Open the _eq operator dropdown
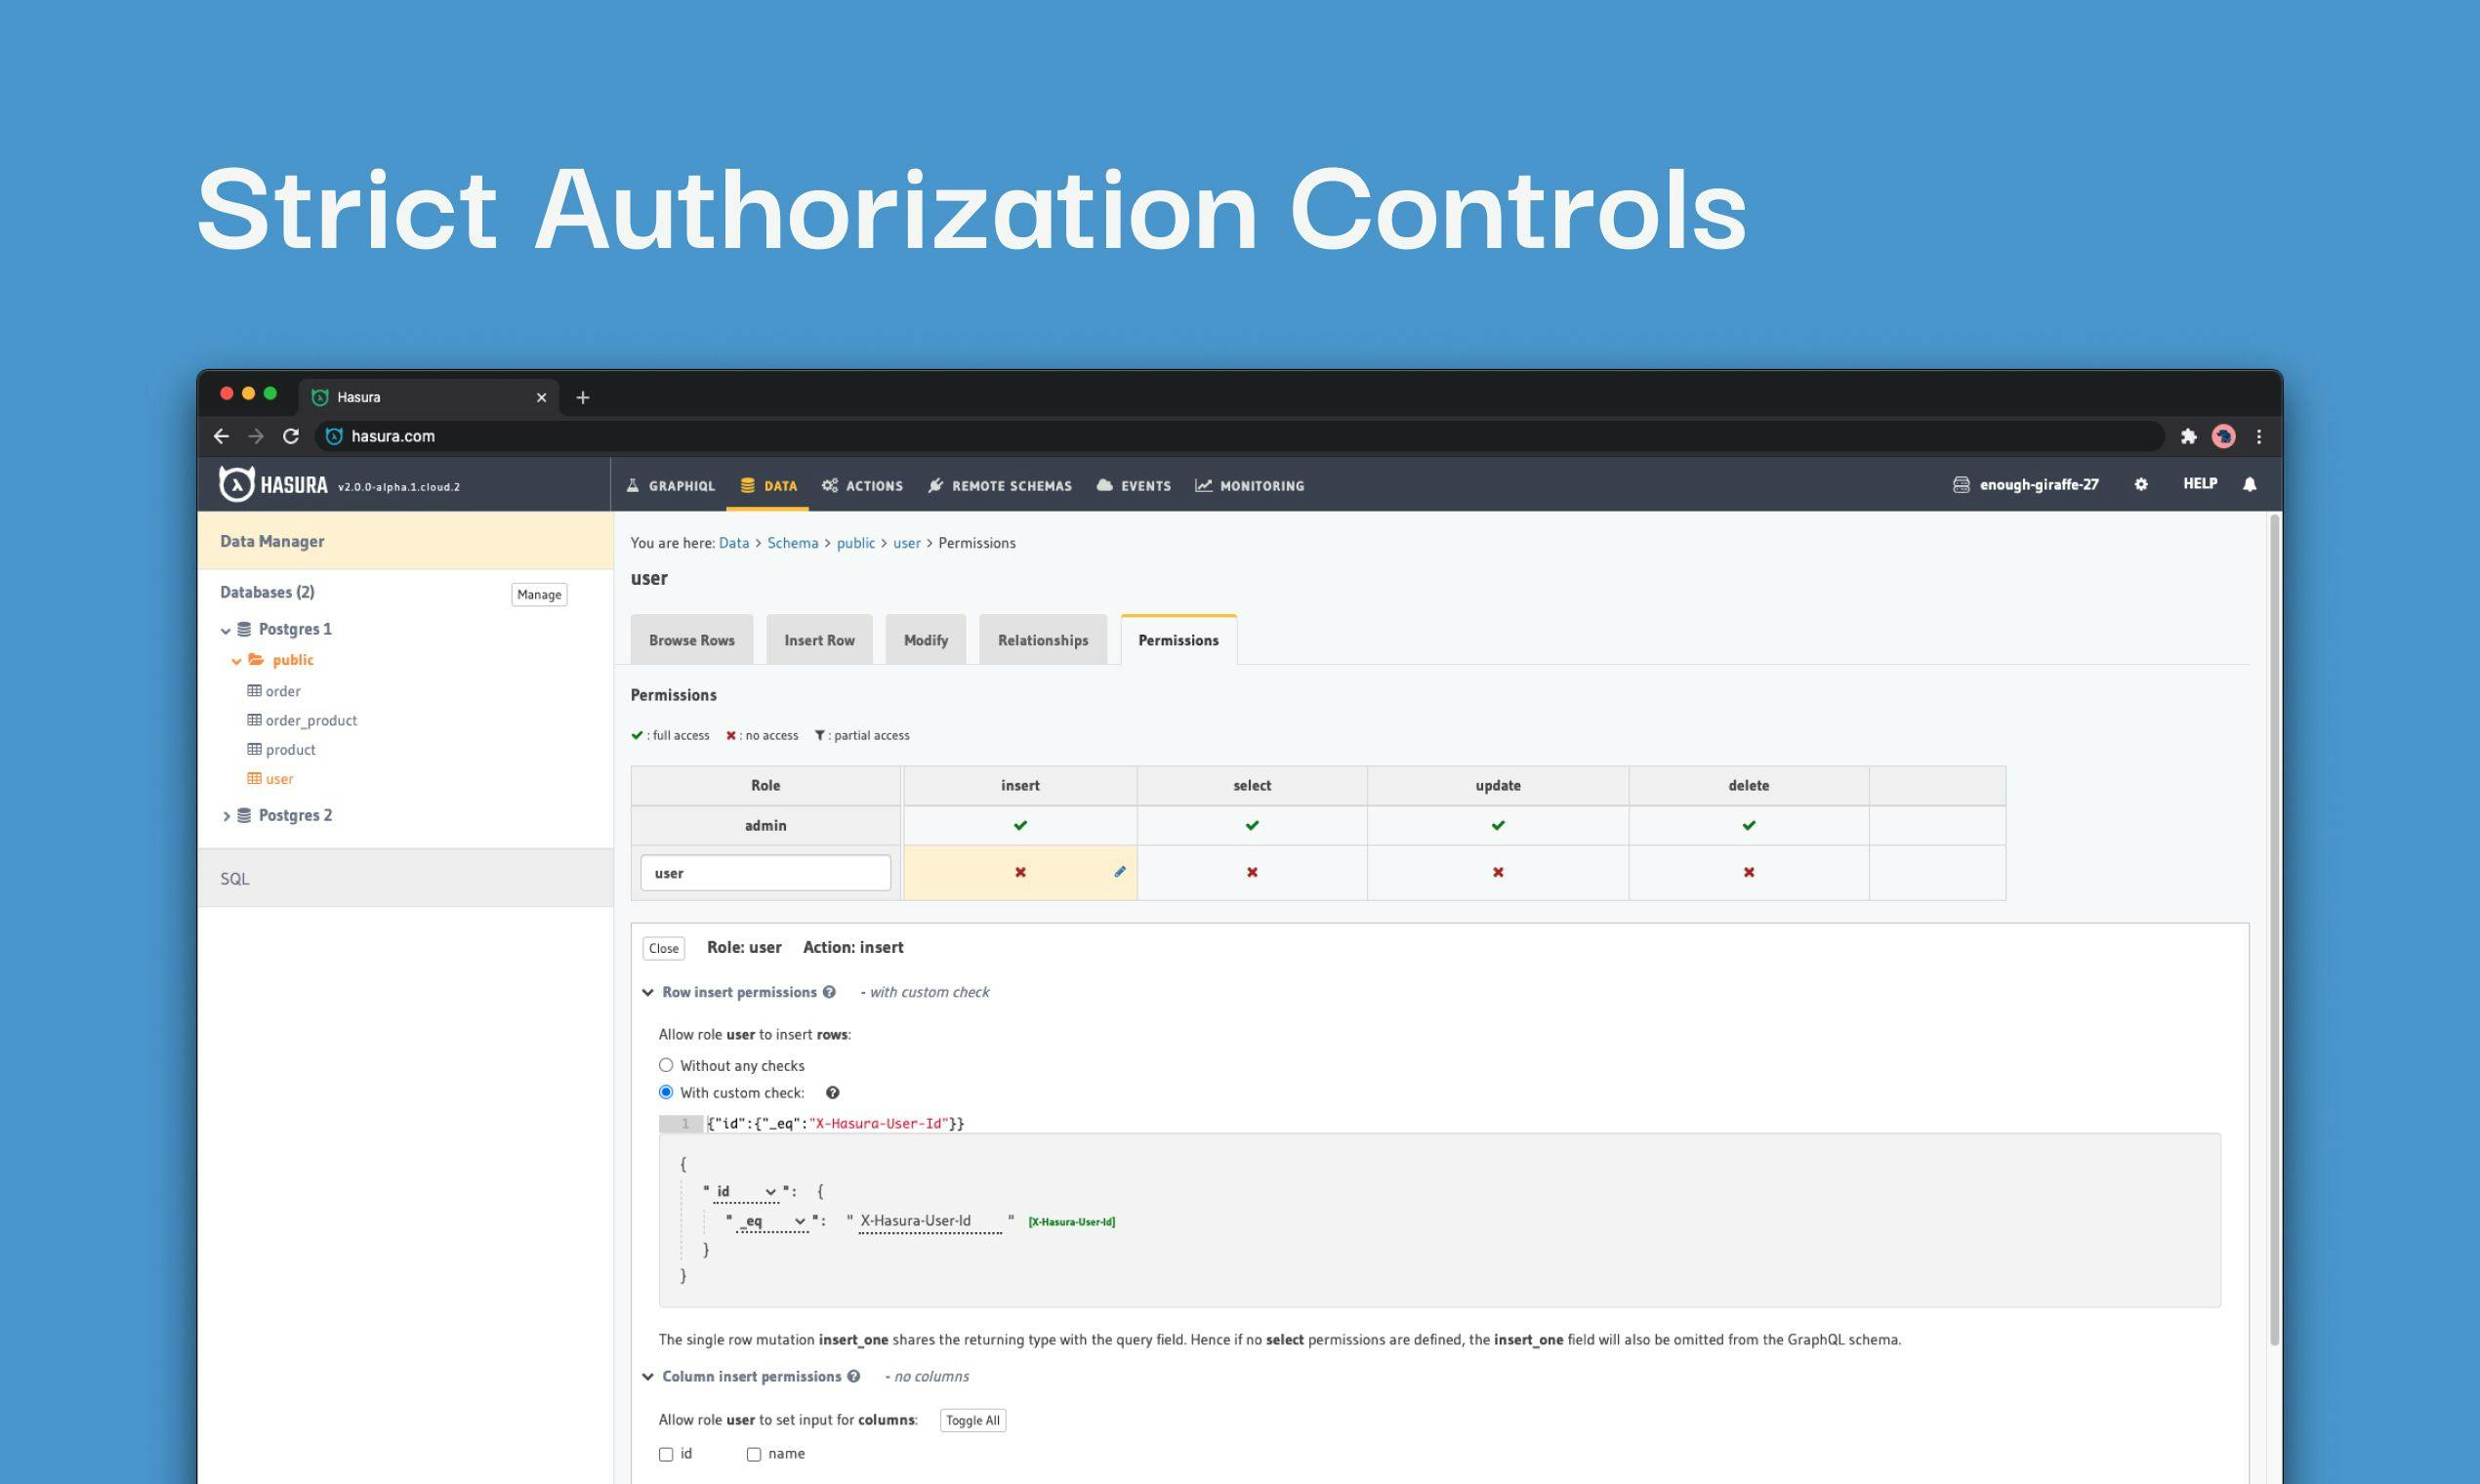 (x=772, y=1221)
